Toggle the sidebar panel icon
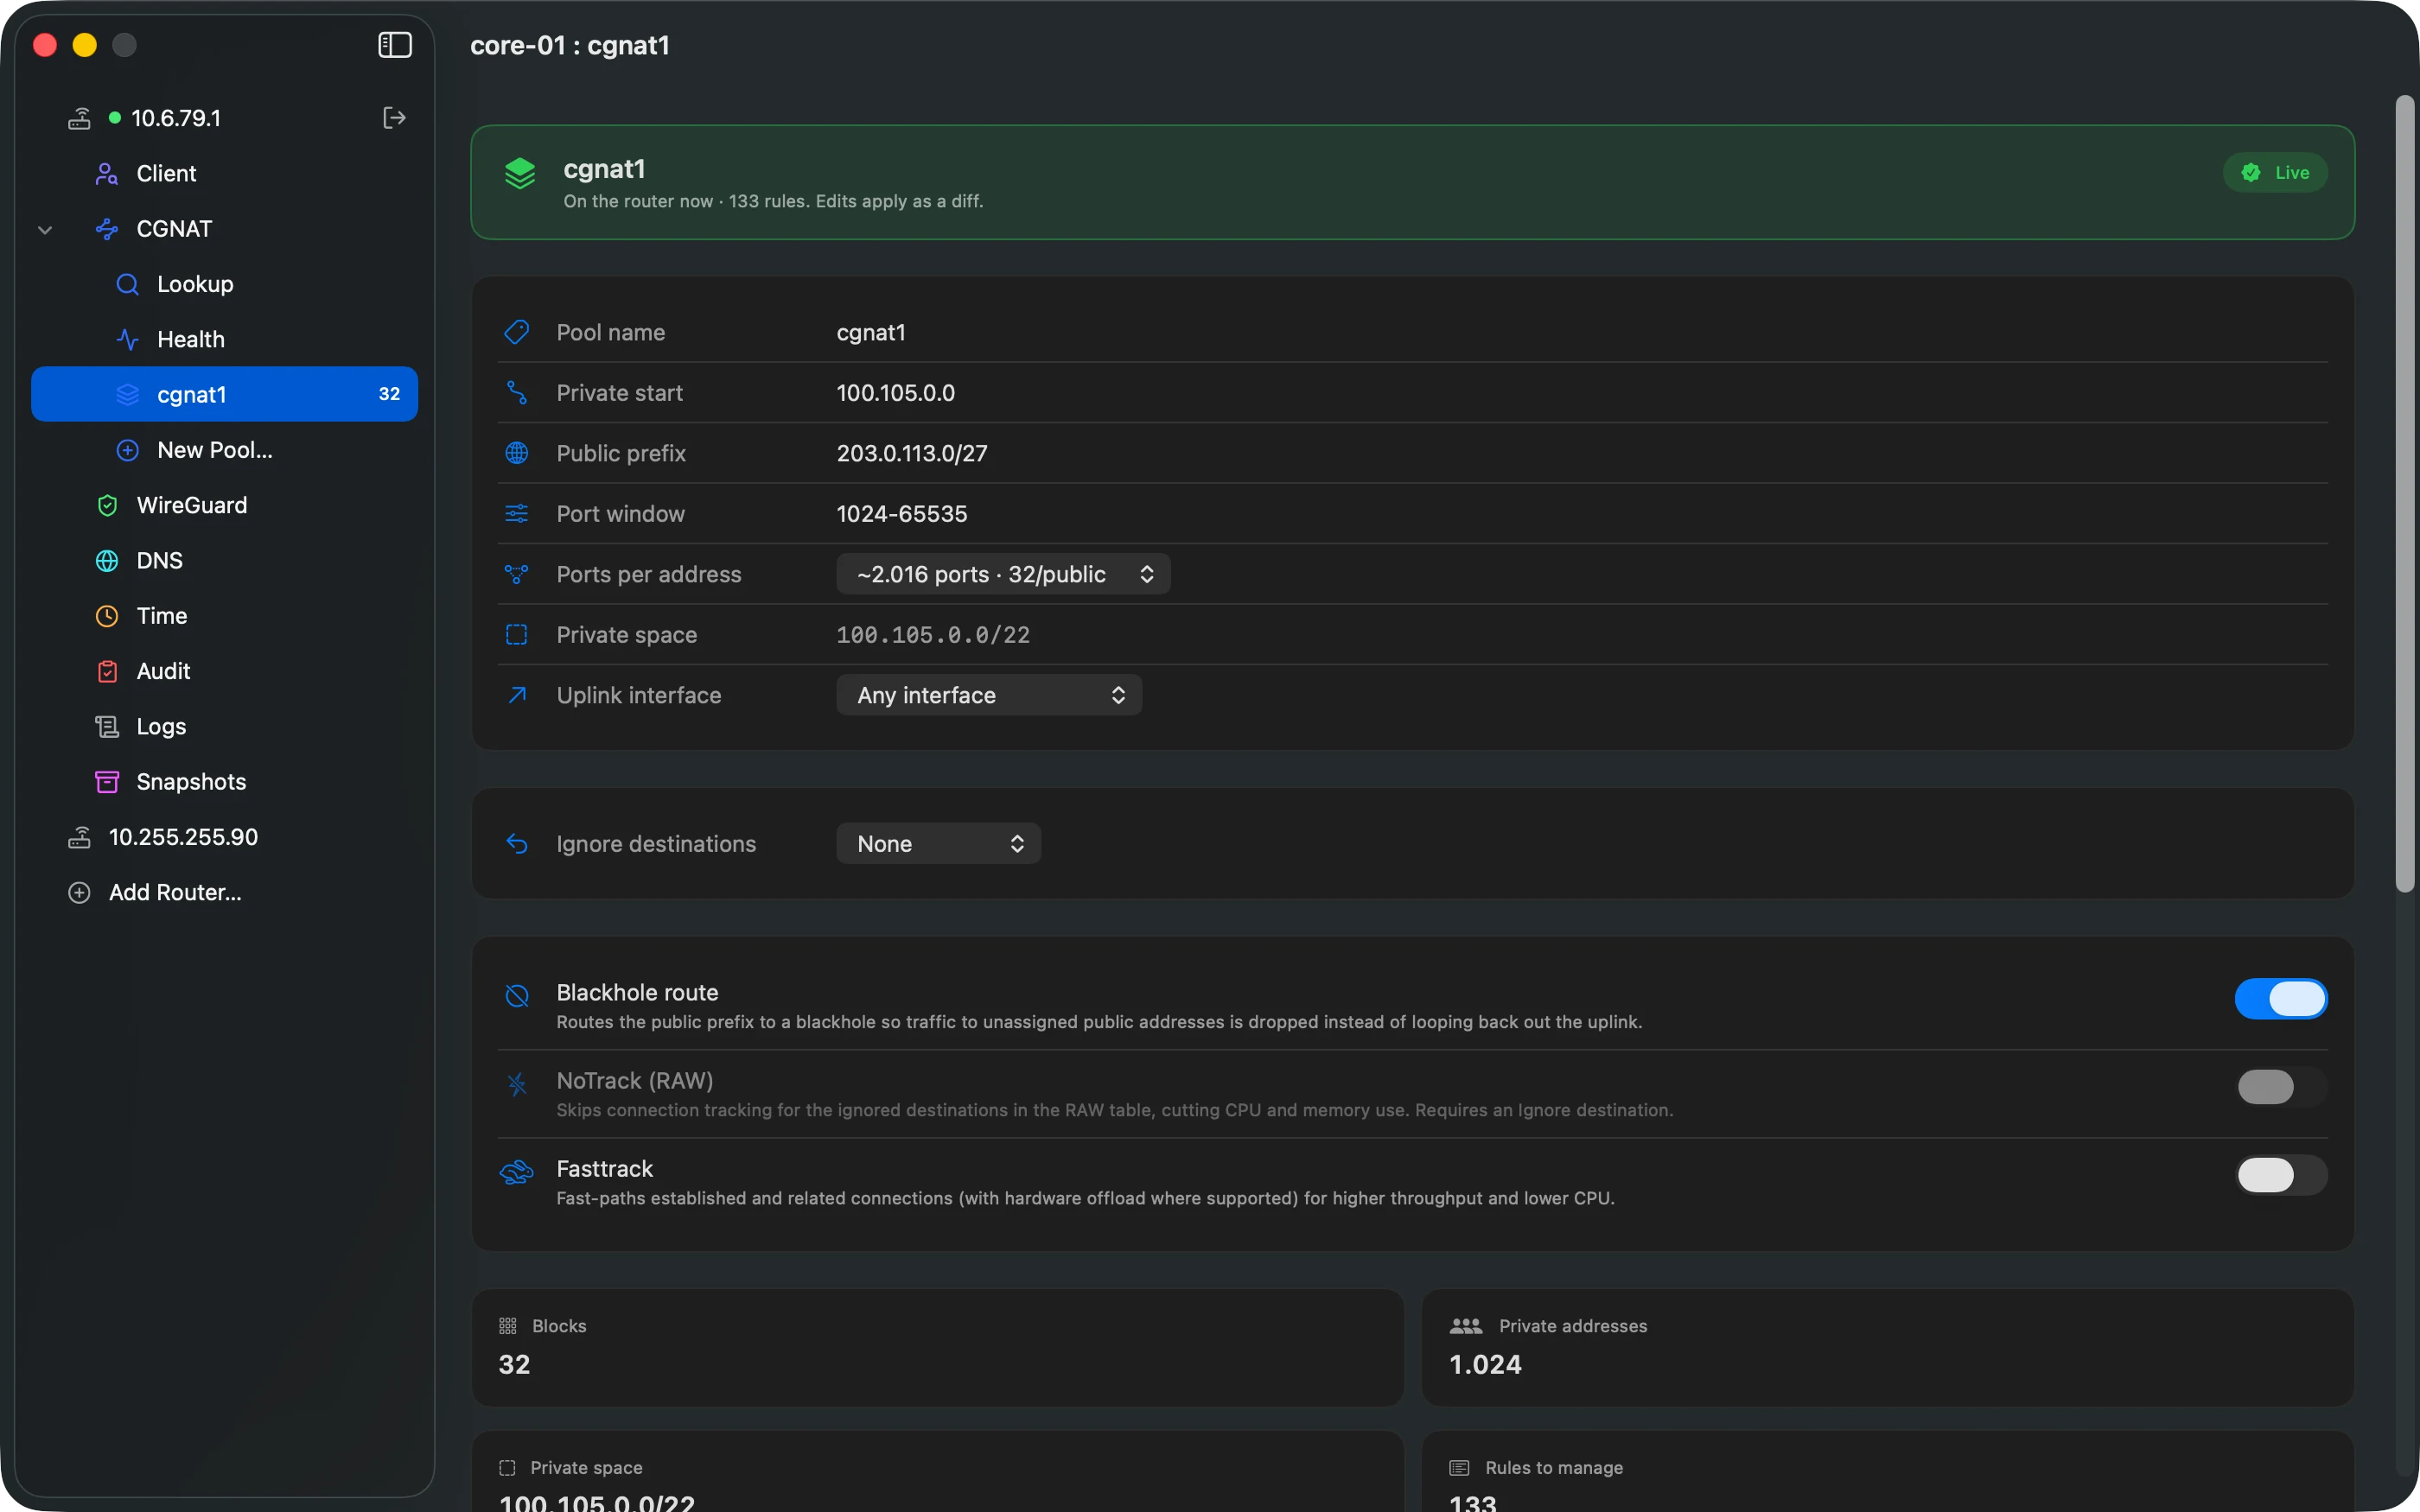The width and height of the screenshot is (2420, 1512). pos(395,45)
